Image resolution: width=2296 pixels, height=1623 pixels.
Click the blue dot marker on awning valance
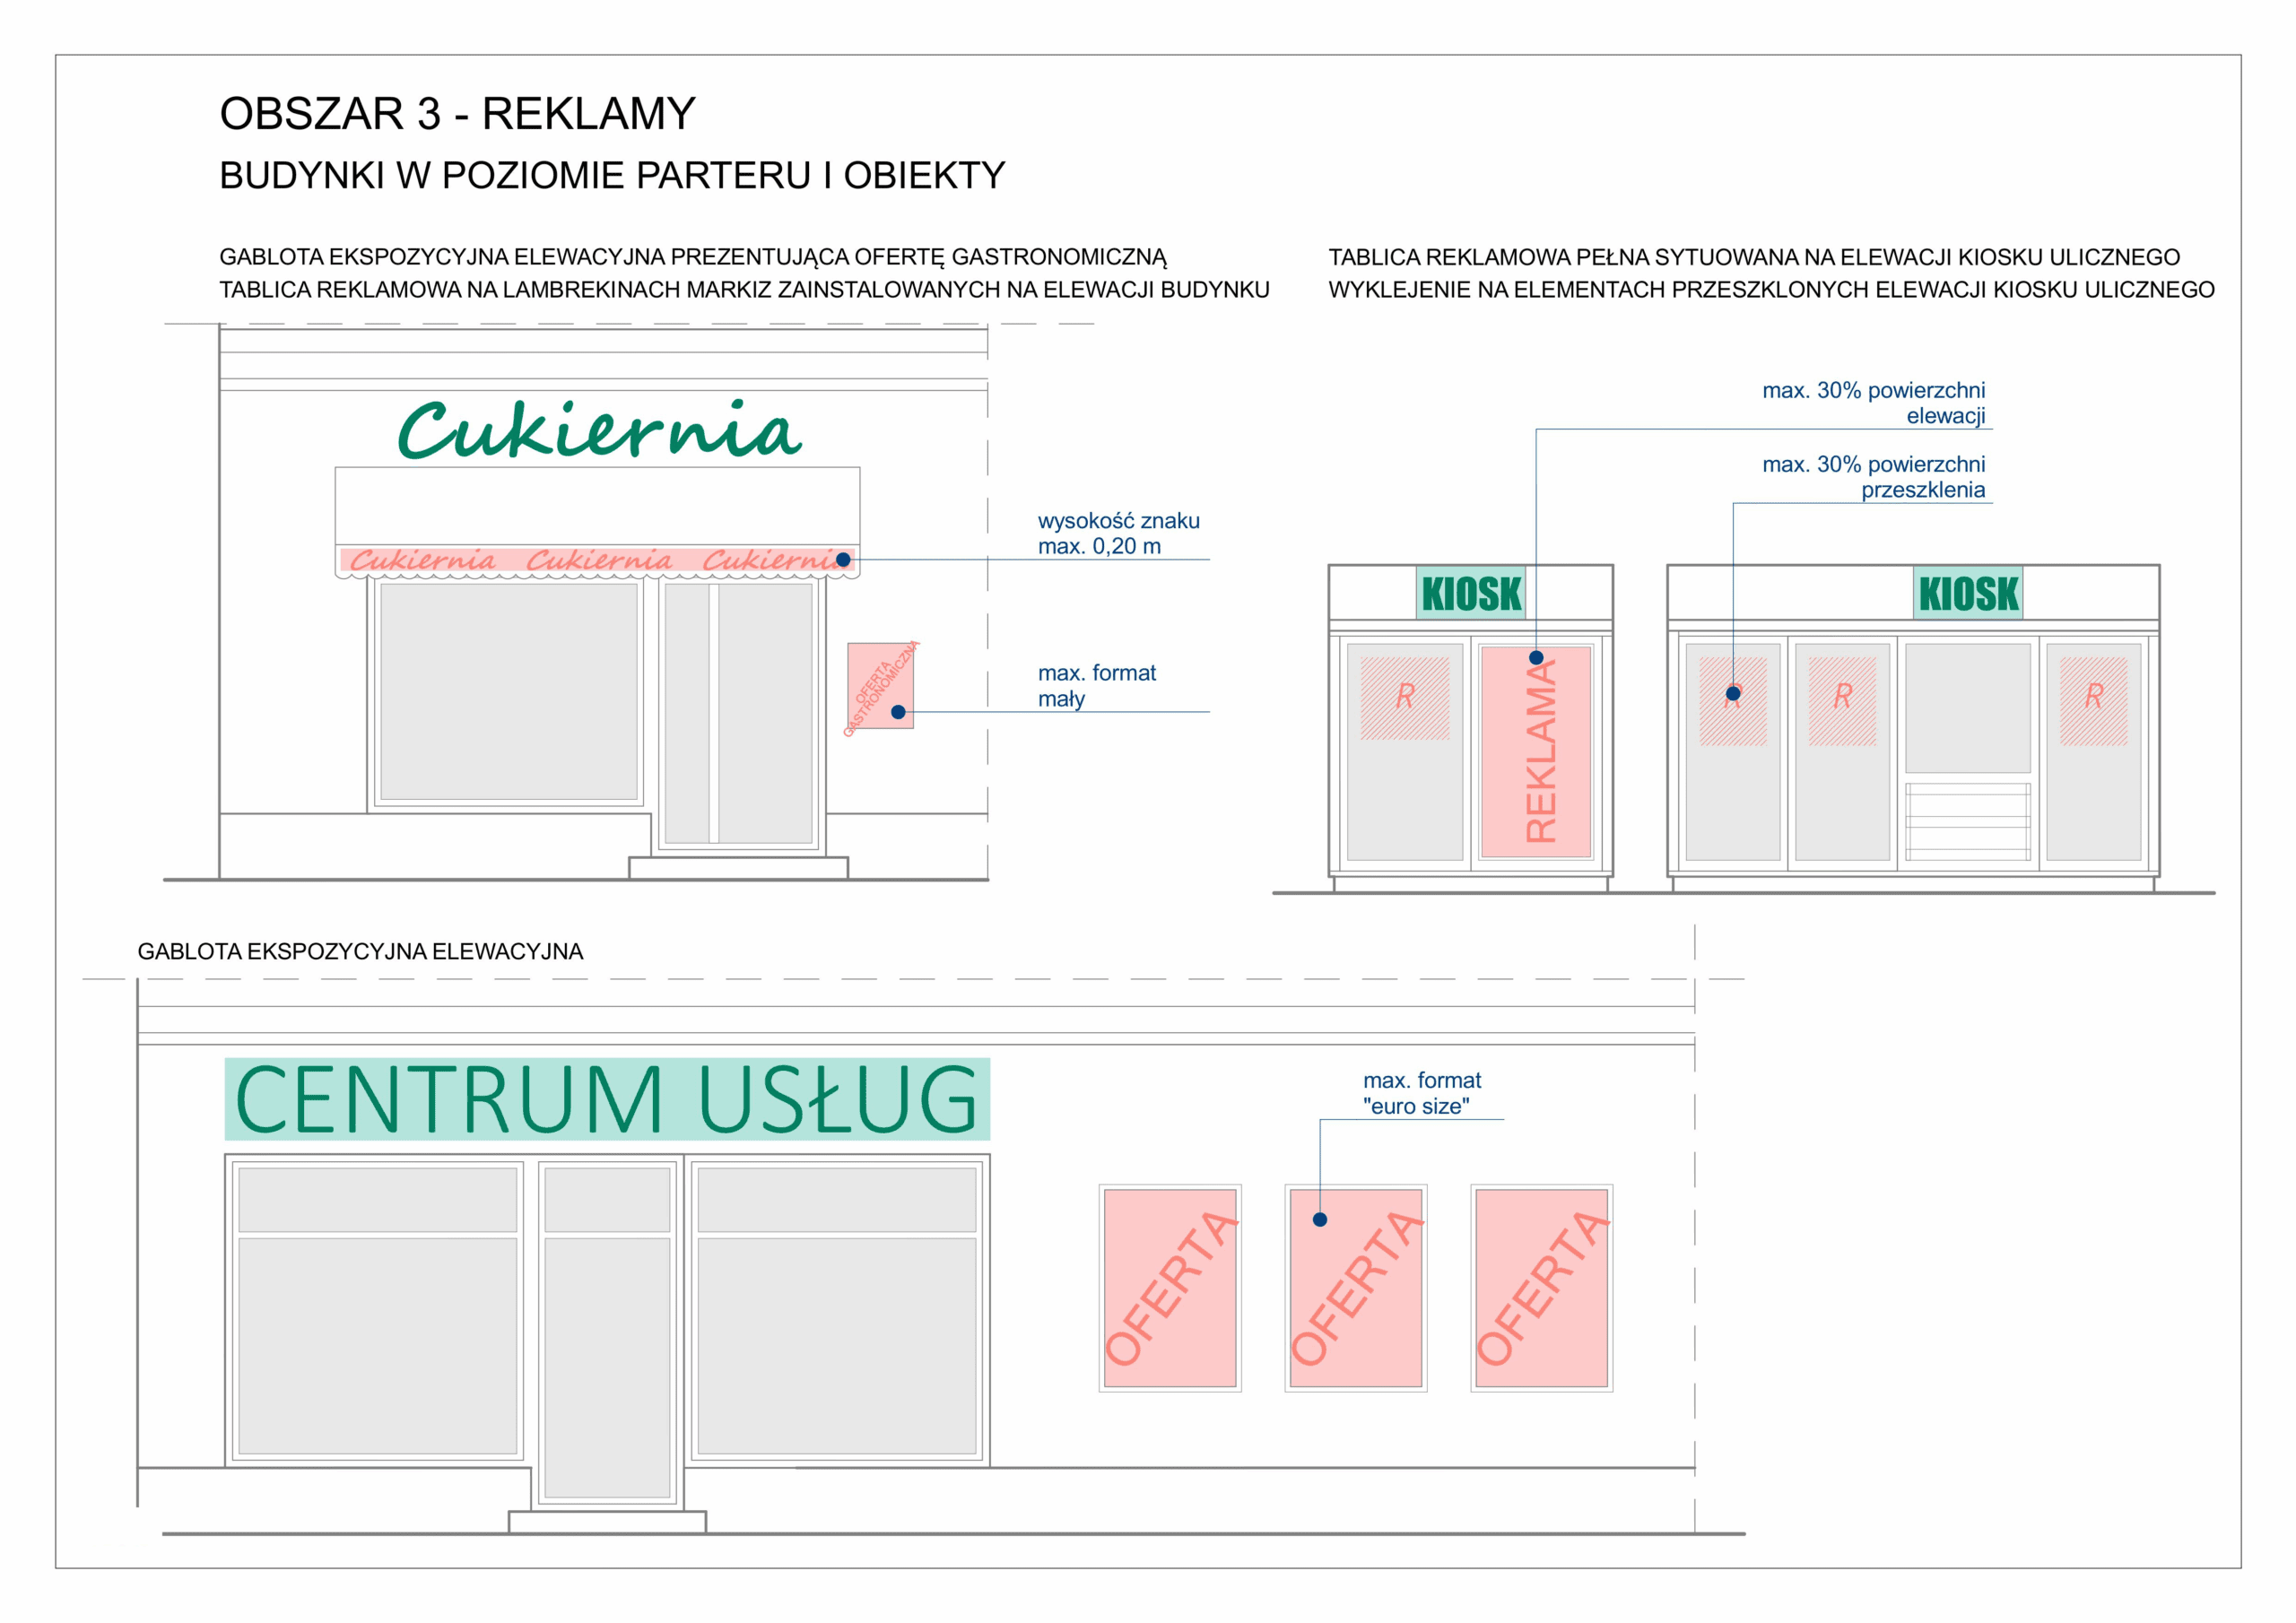pyautogui.click(x=843, y=560)
